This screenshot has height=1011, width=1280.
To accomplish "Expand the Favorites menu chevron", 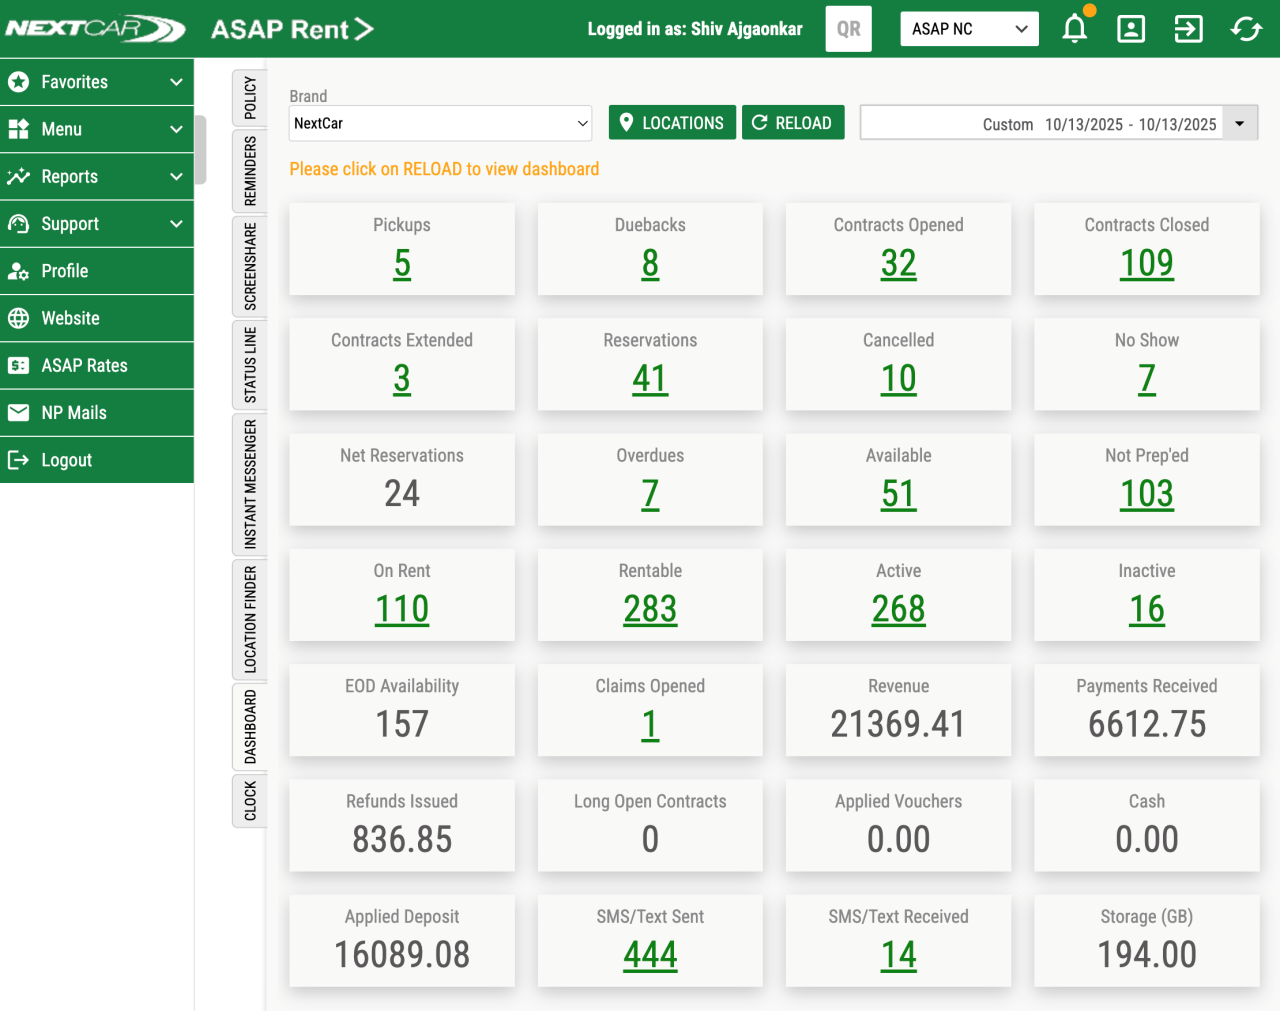I will [176, 82].
